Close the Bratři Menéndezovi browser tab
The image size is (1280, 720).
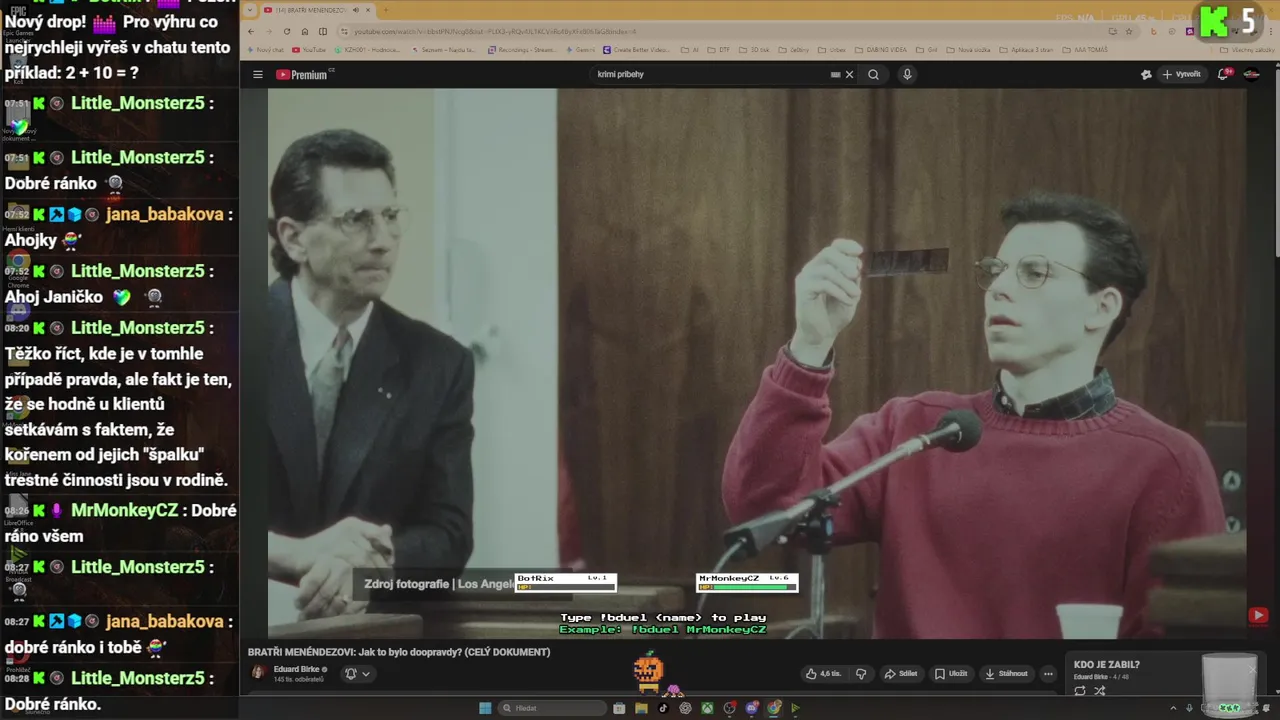(368, 10)
